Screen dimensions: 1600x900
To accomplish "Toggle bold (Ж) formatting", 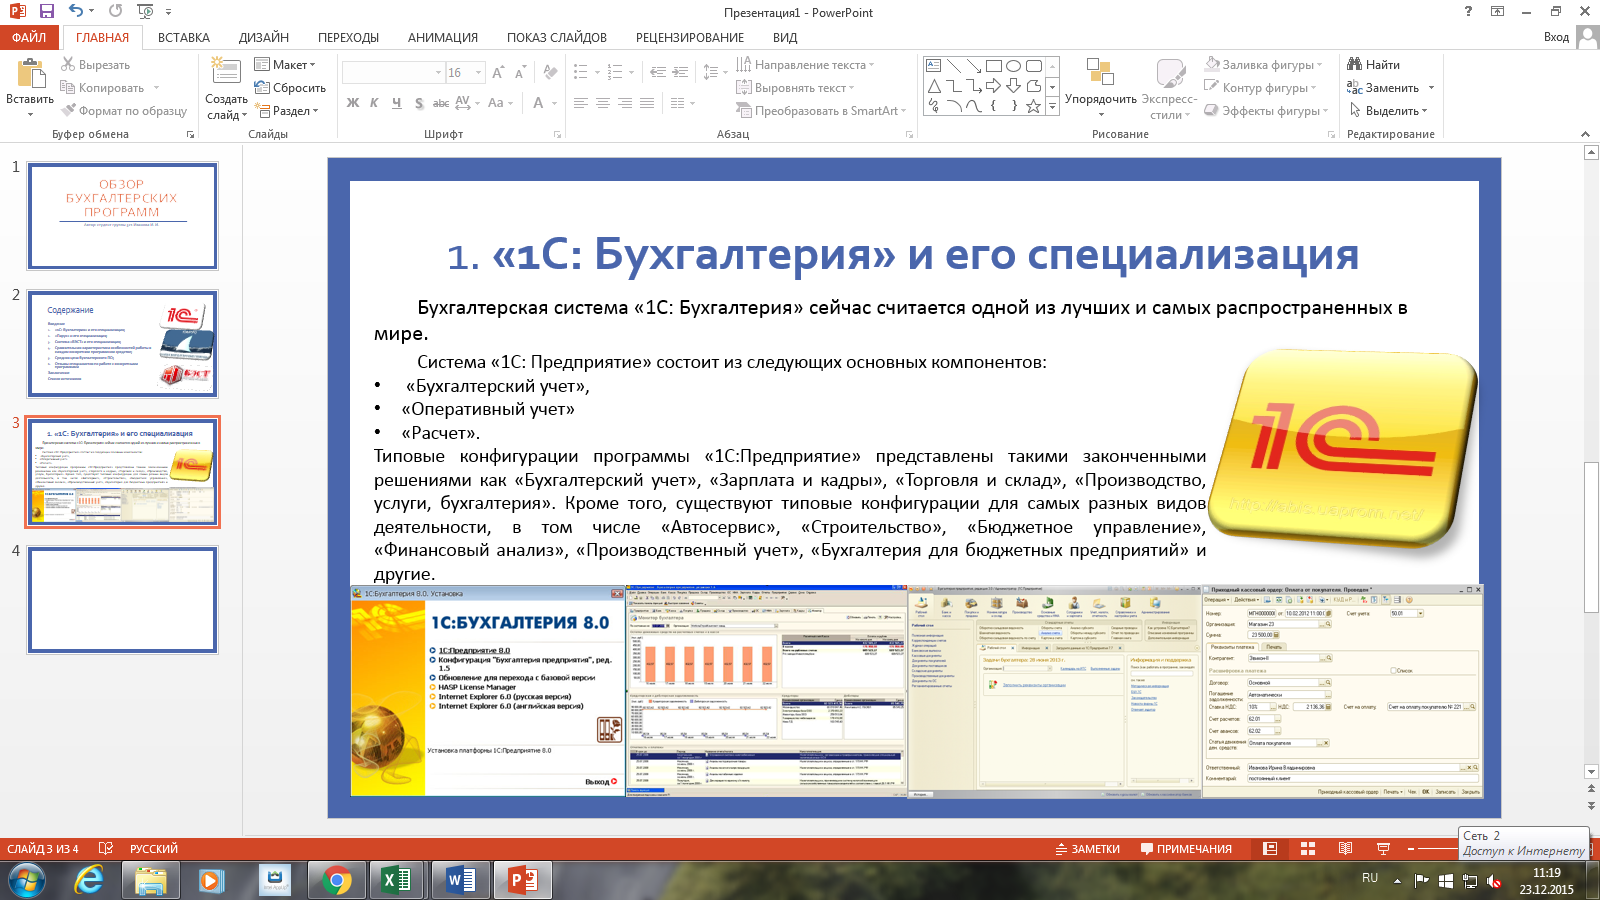I will 352,102.
